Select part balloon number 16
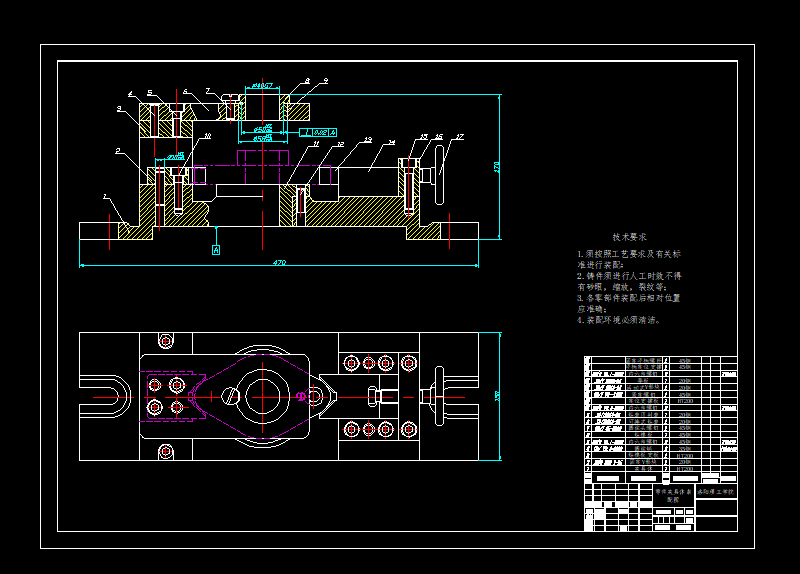800x574 pixels. point(439,137)
